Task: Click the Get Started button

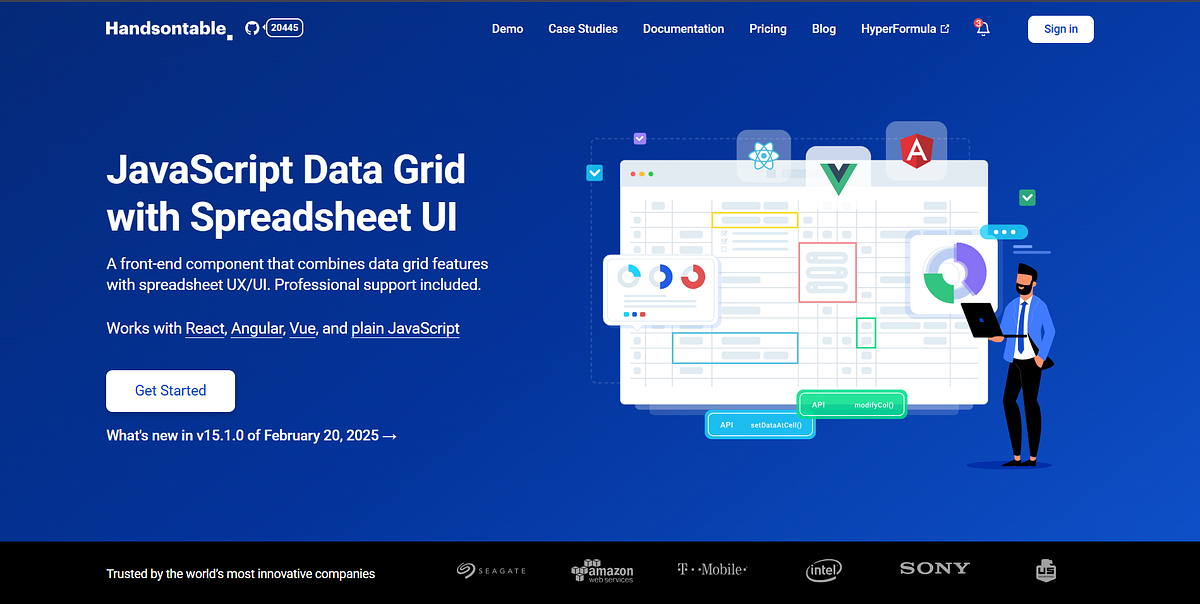Action: [170, 391]
